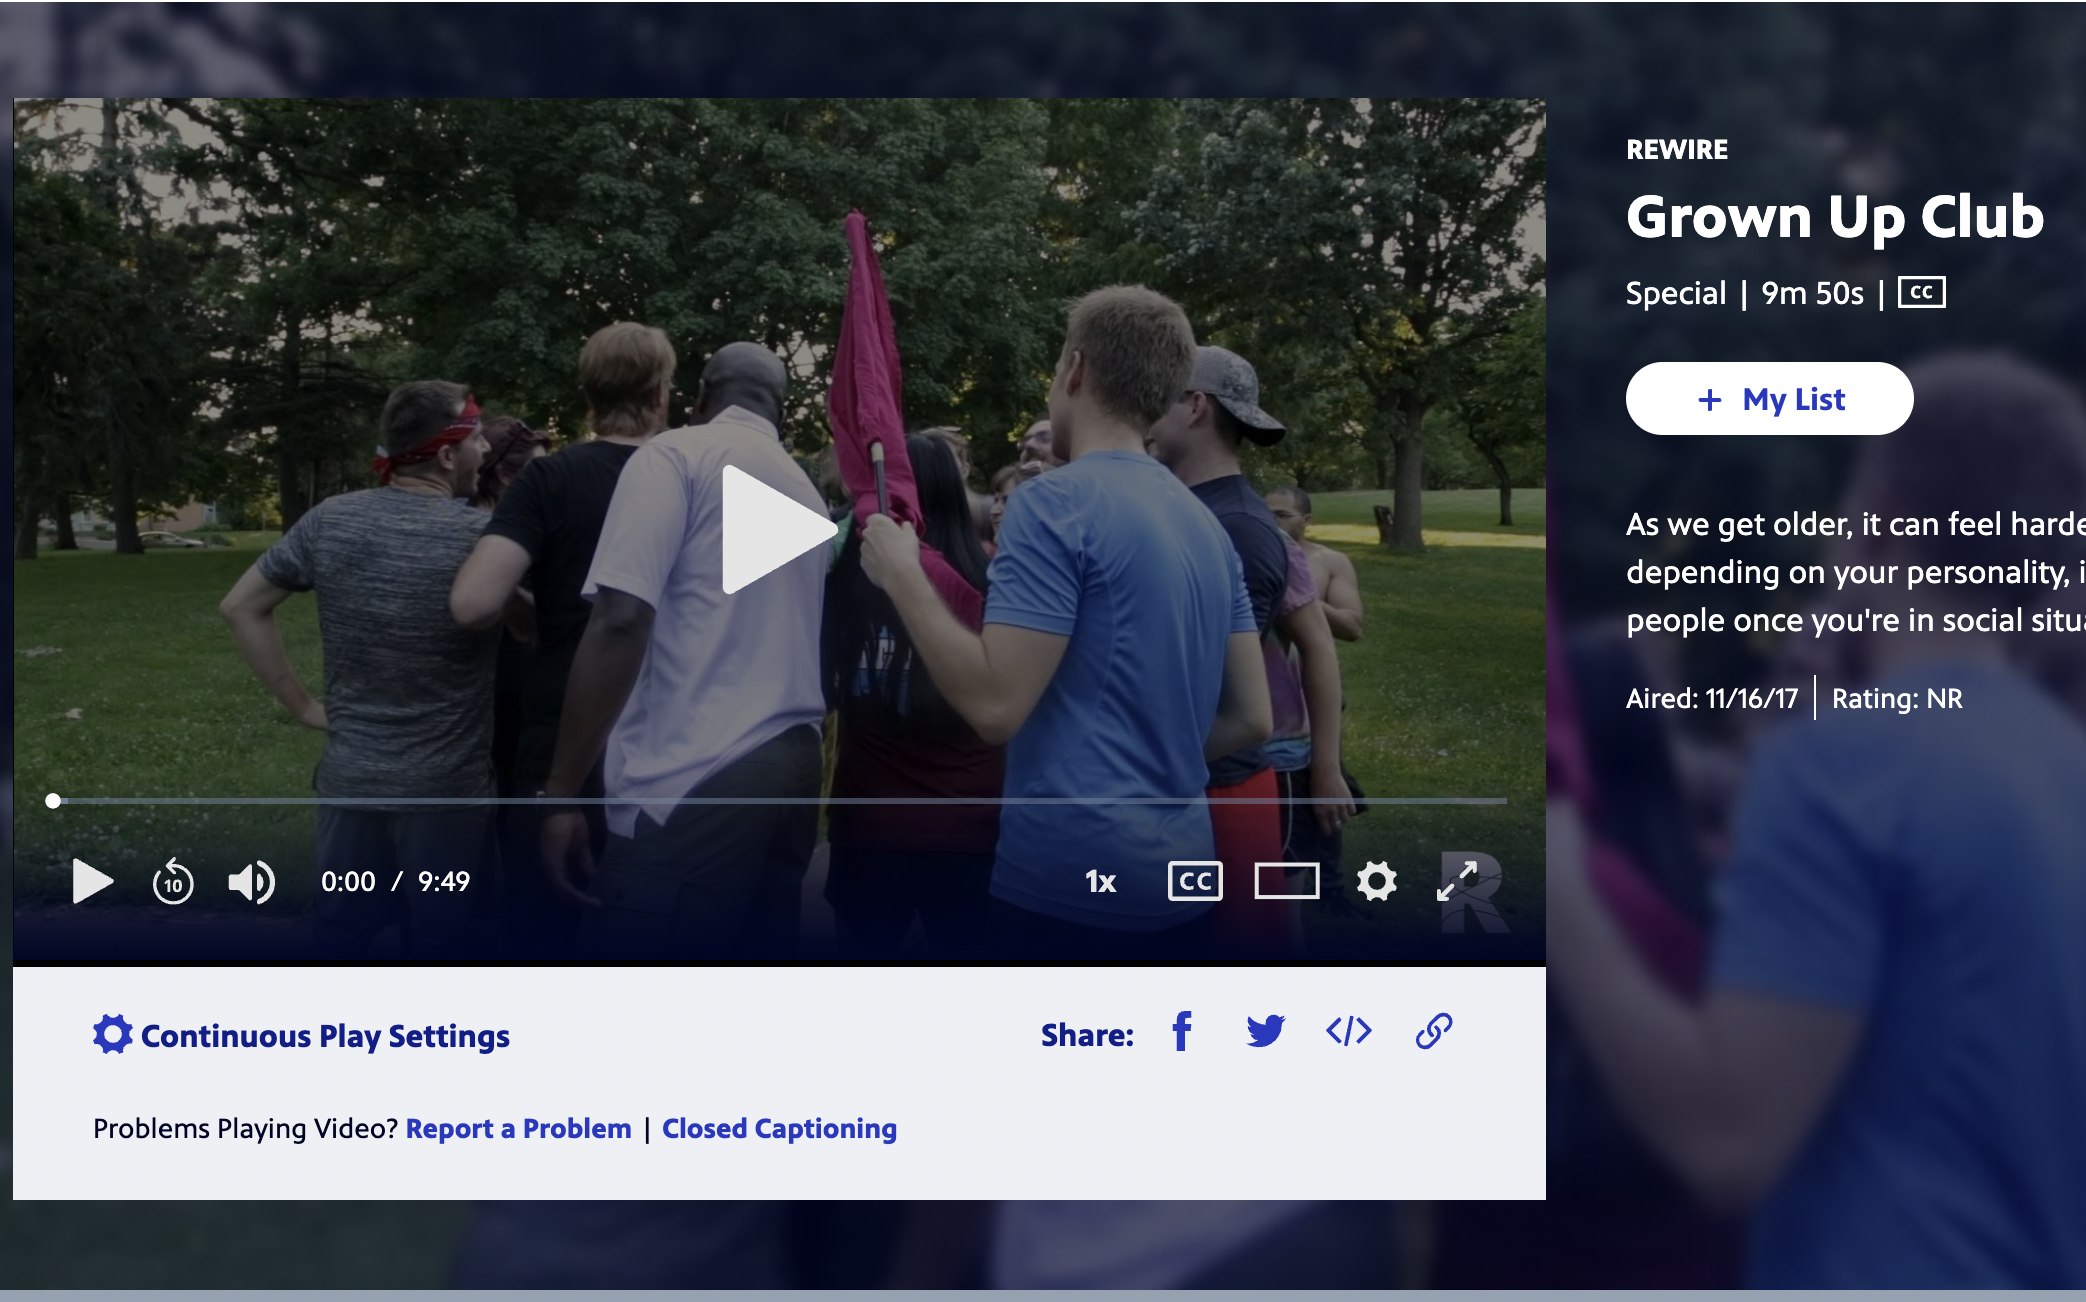Open Continuous Play Settings
The image size is (2086, 1302).
[x=302, y=1036]
